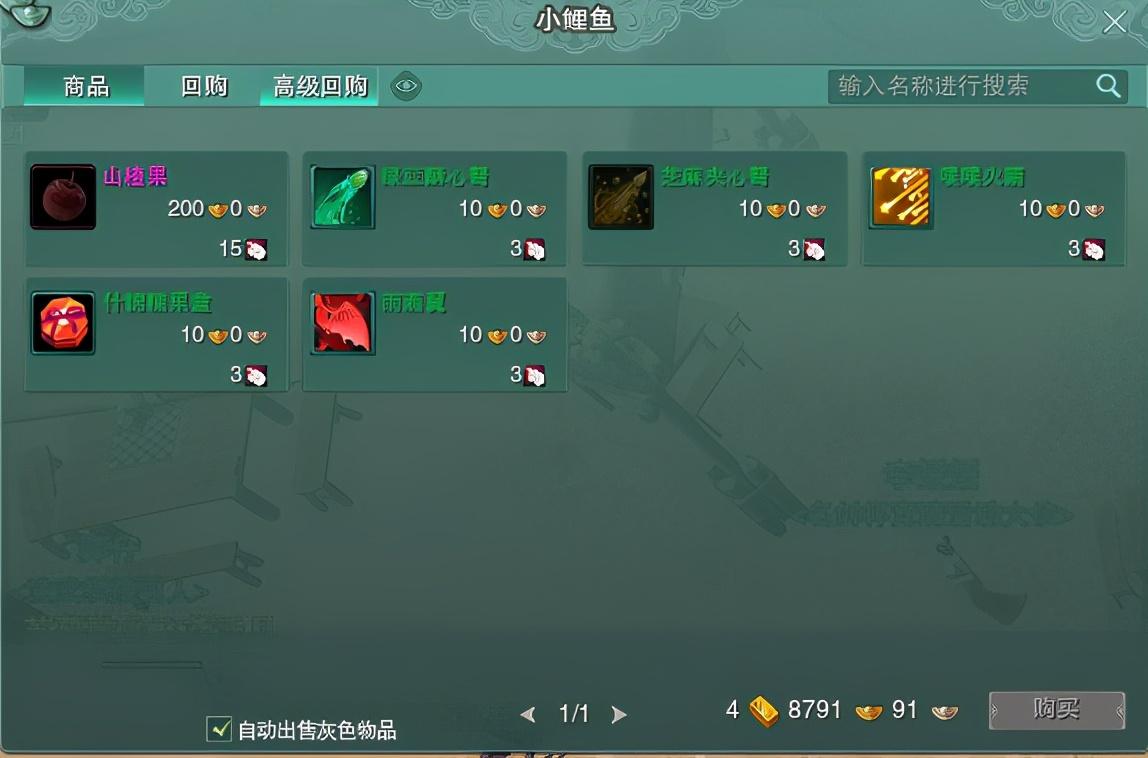Click the rabbit token icon under 山楂果
The image size is (1148, 758).
(256, 250)
